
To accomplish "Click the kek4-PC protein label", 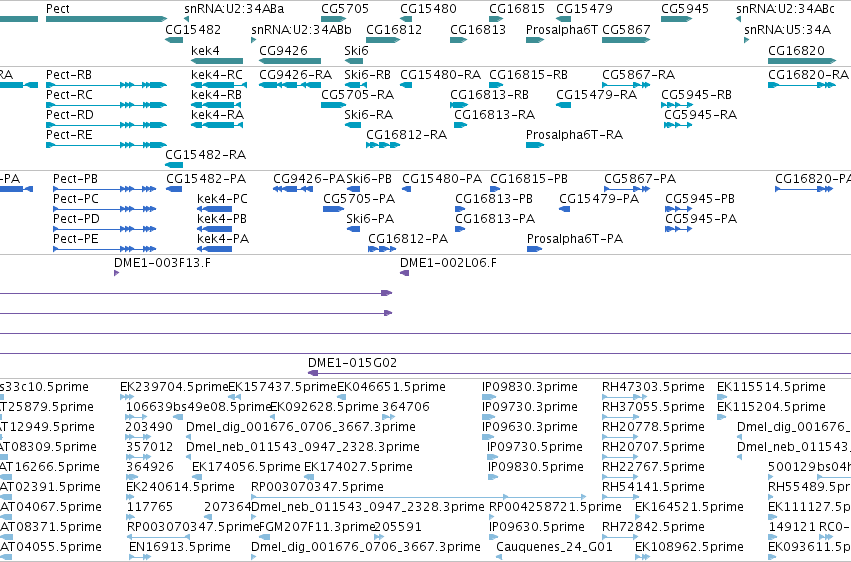I will tap(223, 199).
